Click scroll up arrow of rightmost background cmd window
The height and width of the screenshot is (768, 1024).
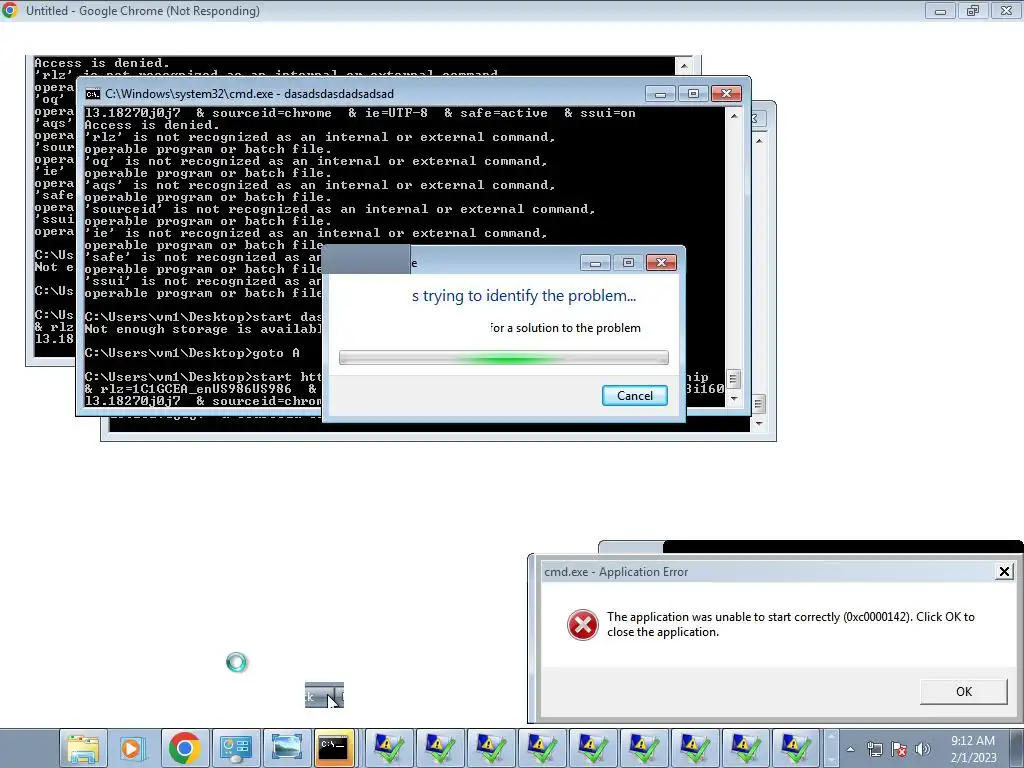click(x=759, y=140)
